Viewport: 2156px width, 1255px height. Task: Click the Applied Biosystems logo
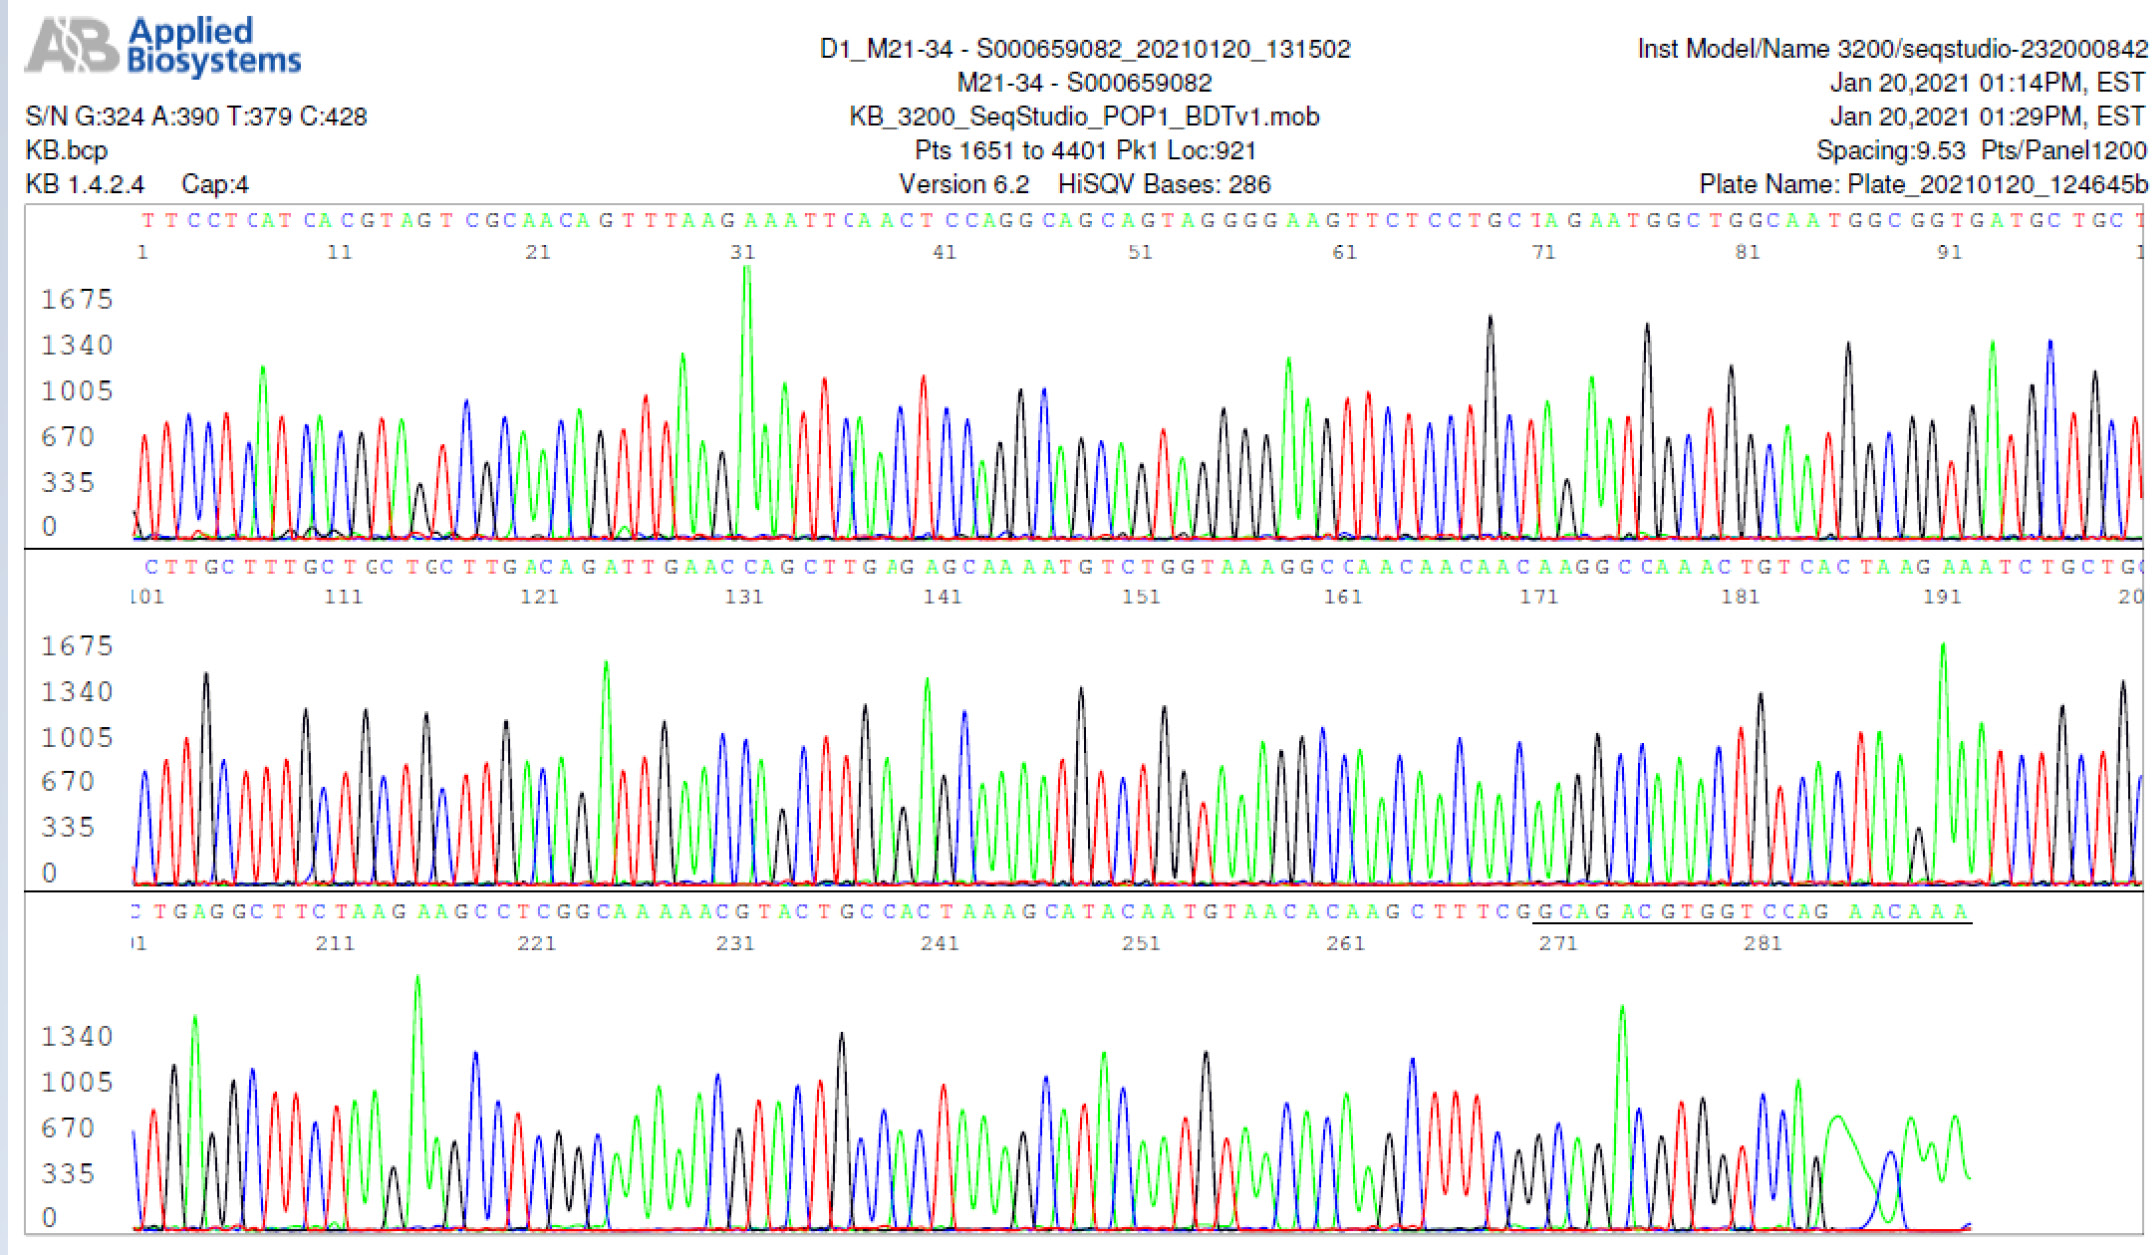163,47
